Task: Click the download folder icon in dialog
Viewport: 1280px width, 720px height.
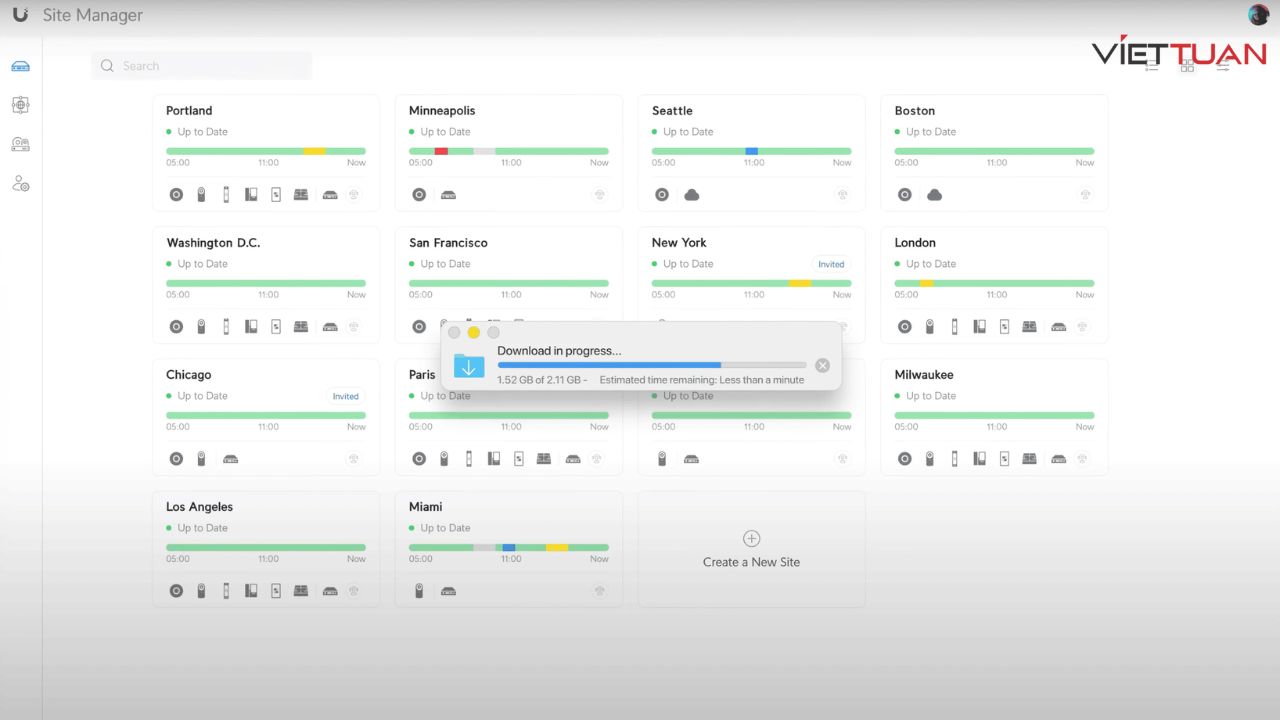Action: pos(469,366)
